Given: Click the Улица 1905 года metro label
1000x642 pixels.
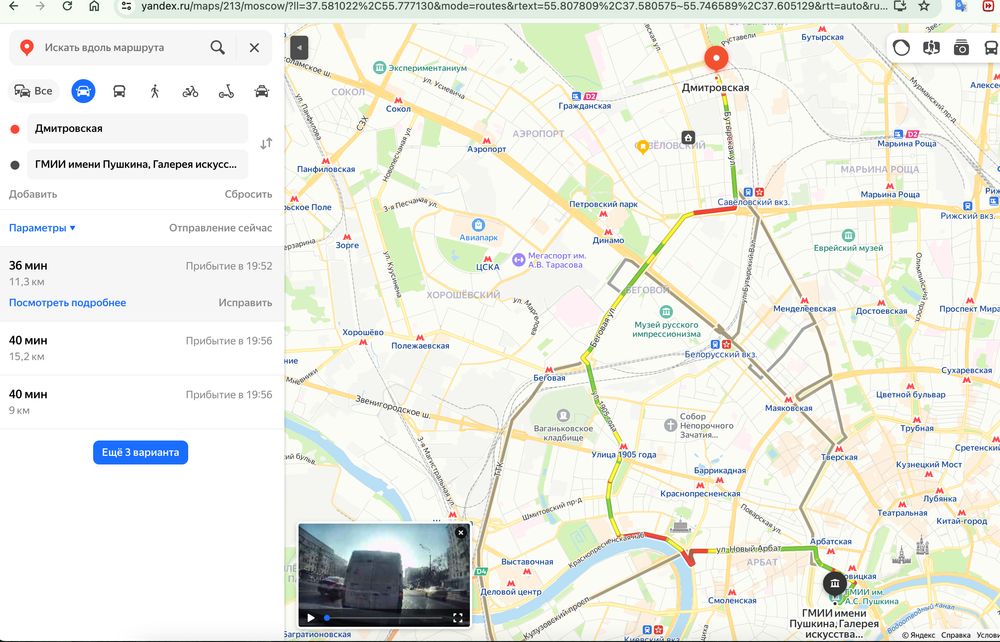Looking at the screenshot, I should (624, 455).
